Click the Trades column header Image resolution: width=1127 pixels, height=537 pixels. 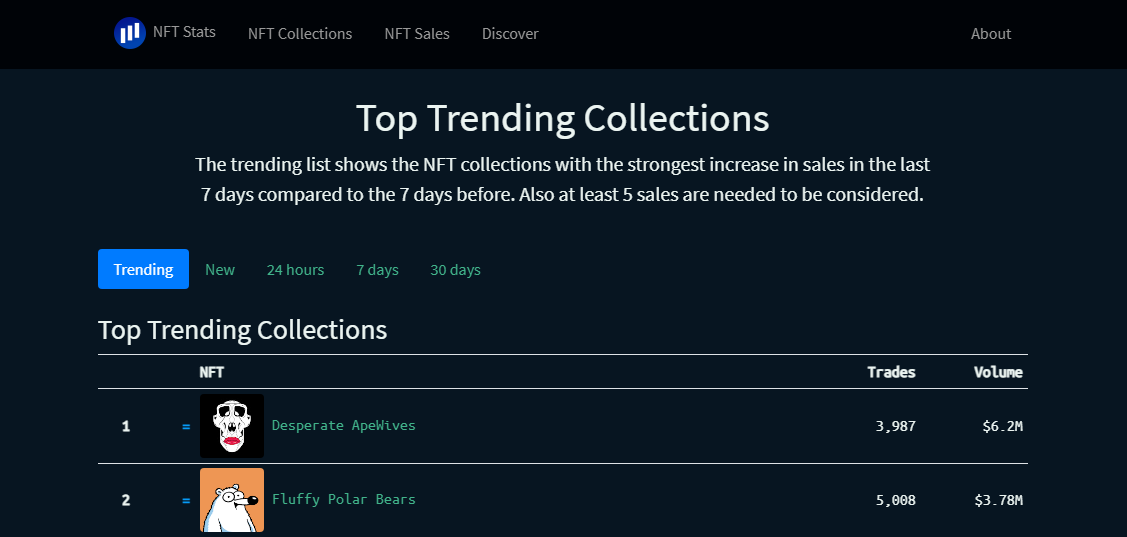pos(891,372)
